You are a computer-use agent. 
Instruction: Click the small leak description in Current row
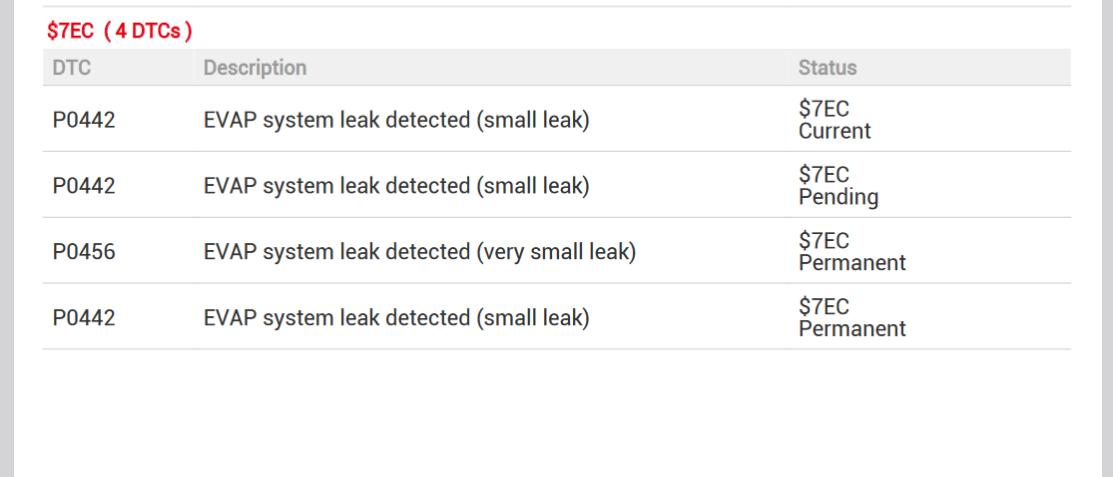click(x=396, y=120)
